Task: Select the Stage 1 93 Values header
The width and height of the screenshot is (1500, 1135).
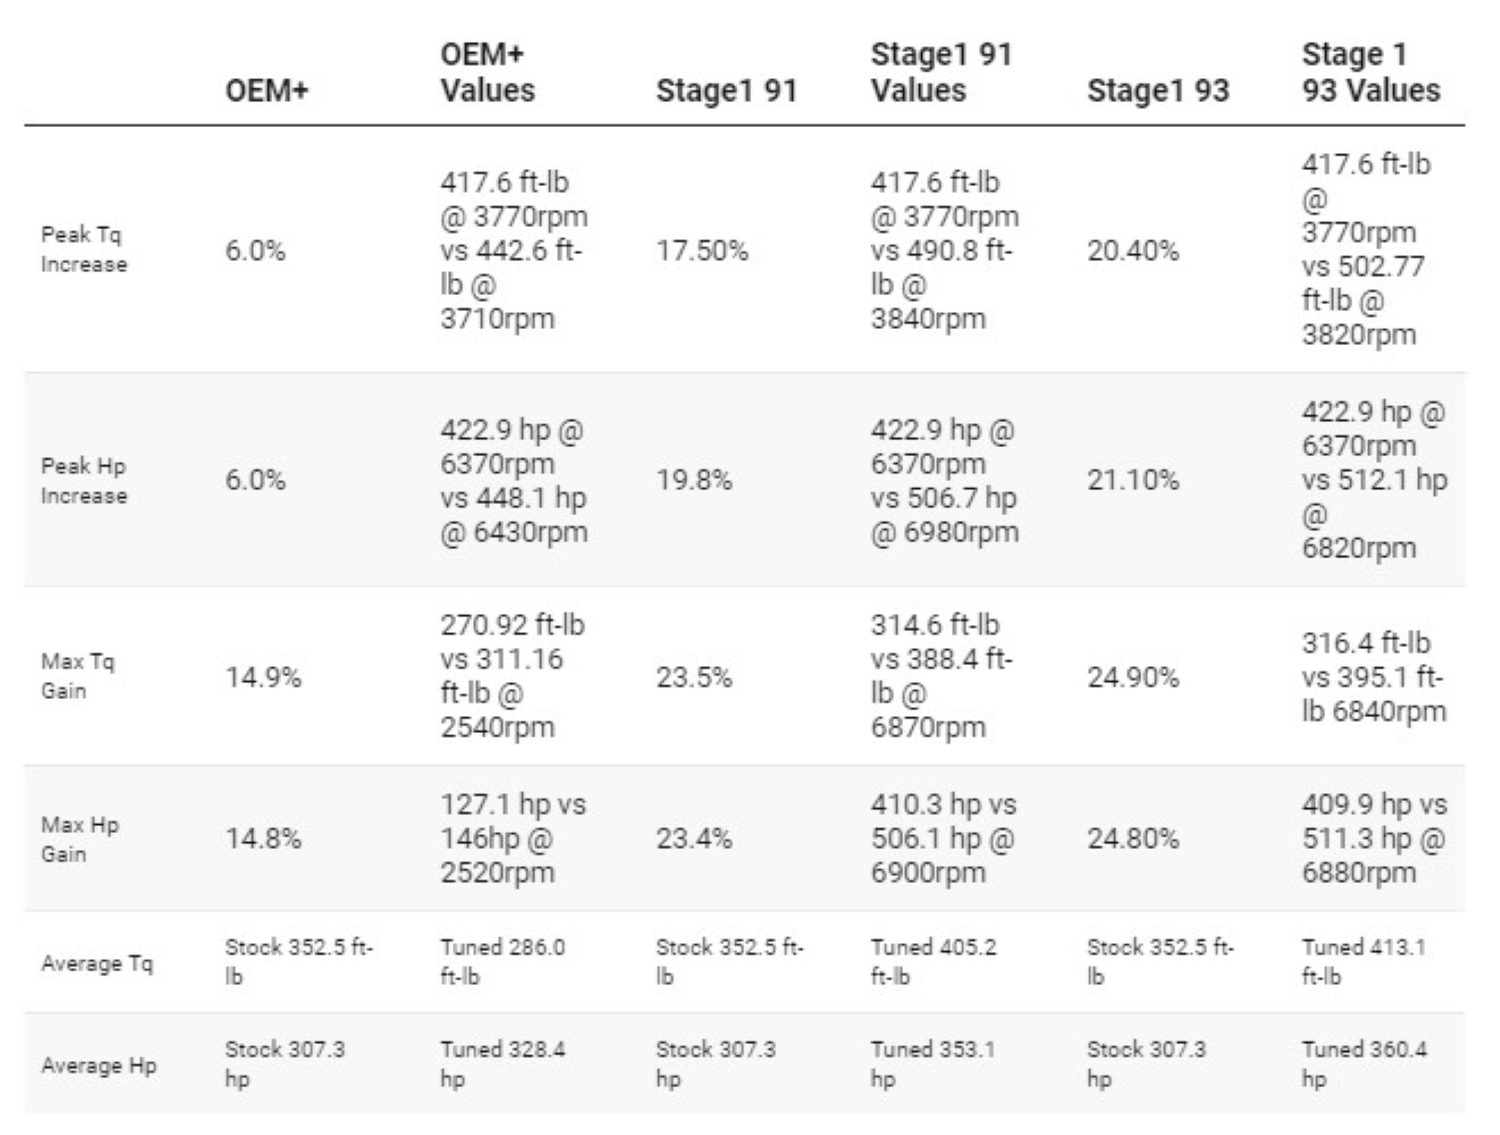Action: [x=1370, y=72]
